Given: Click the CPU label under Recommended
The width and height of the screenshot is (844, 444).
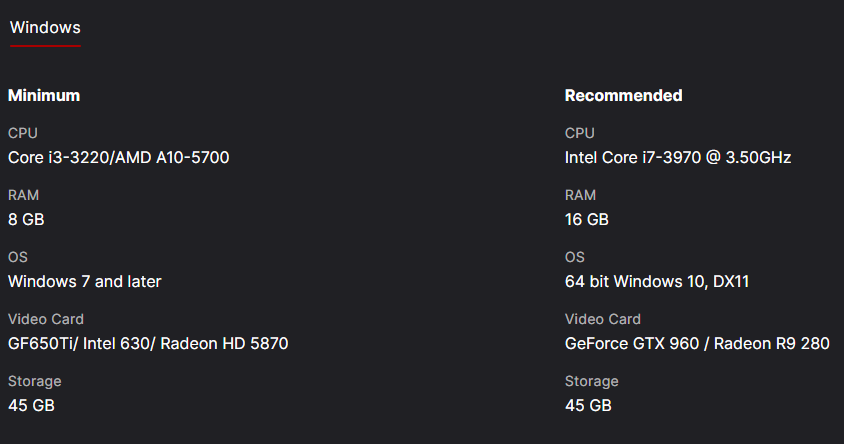Looking at the screenshot, I should 580,133.
